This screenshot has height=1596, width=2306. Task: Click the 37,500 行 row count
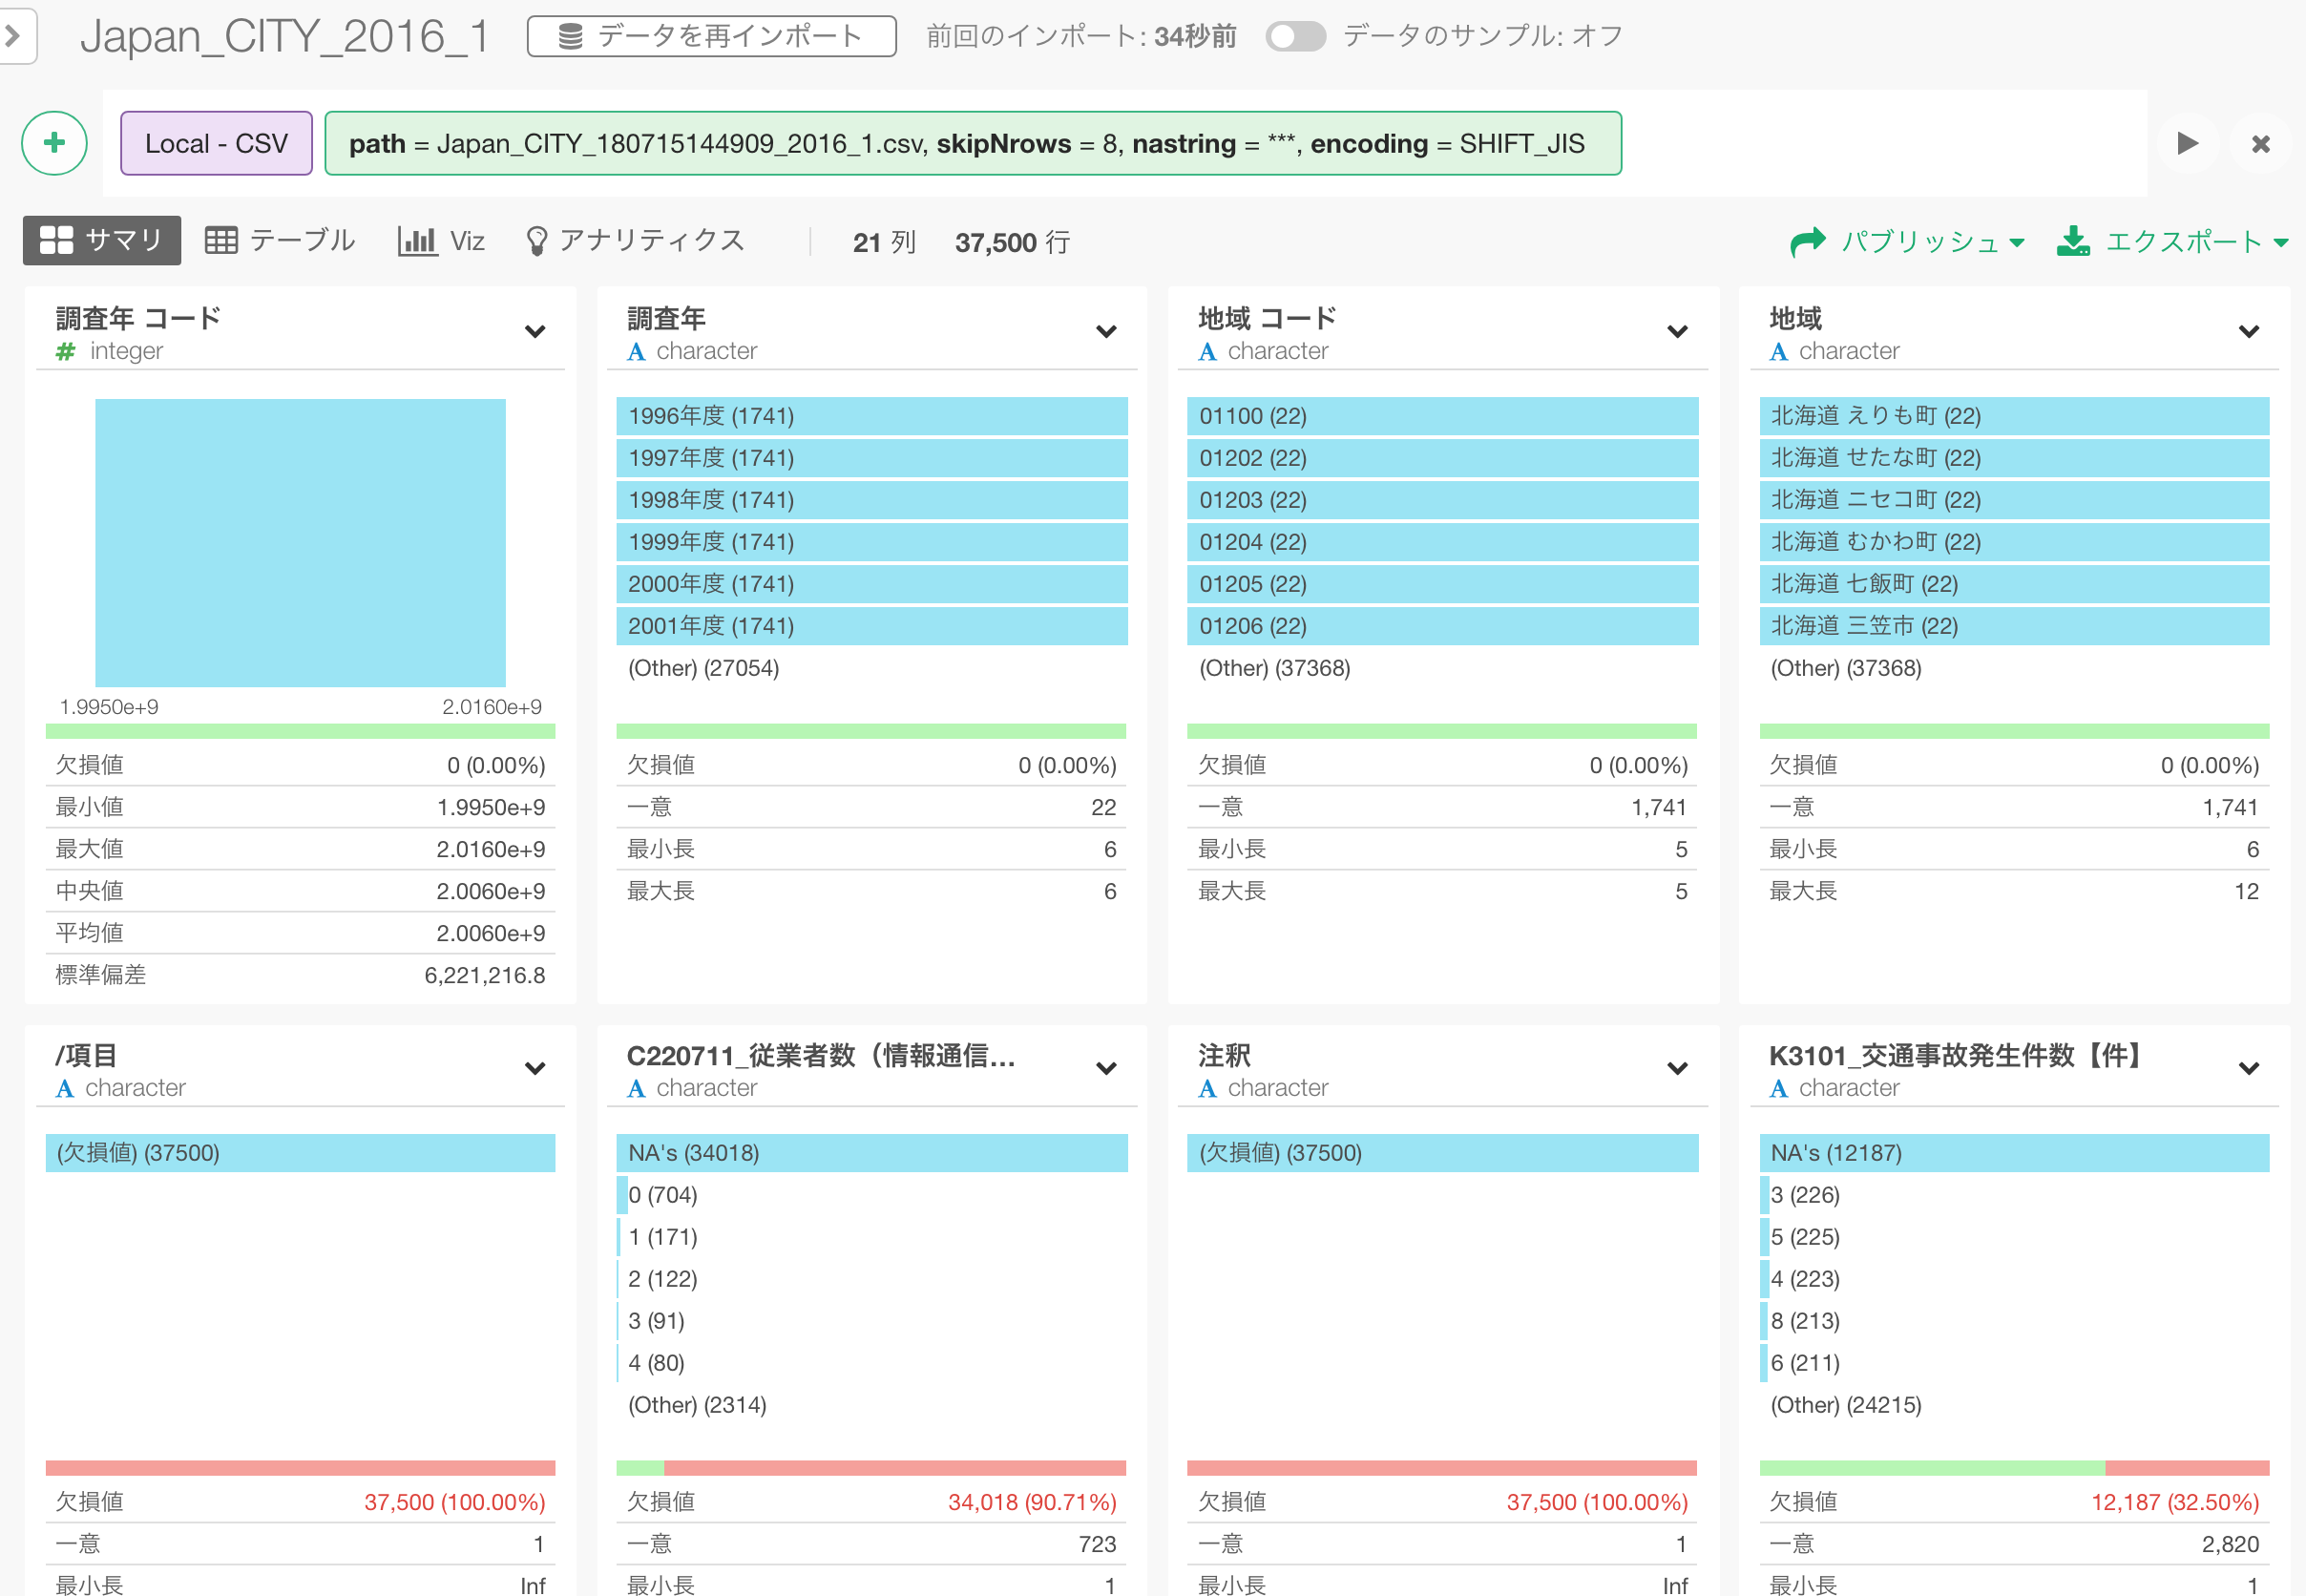1012,242
